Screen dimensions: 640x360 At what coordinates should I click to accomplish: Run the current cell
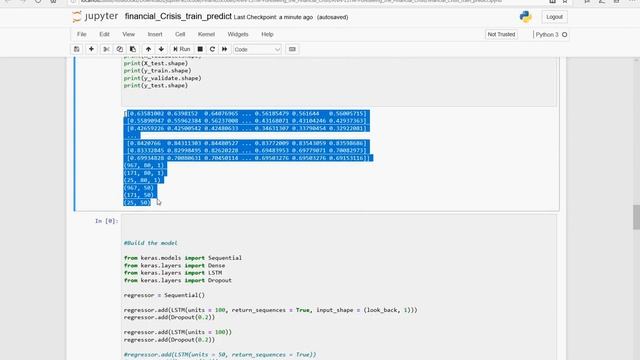[182, 49]
